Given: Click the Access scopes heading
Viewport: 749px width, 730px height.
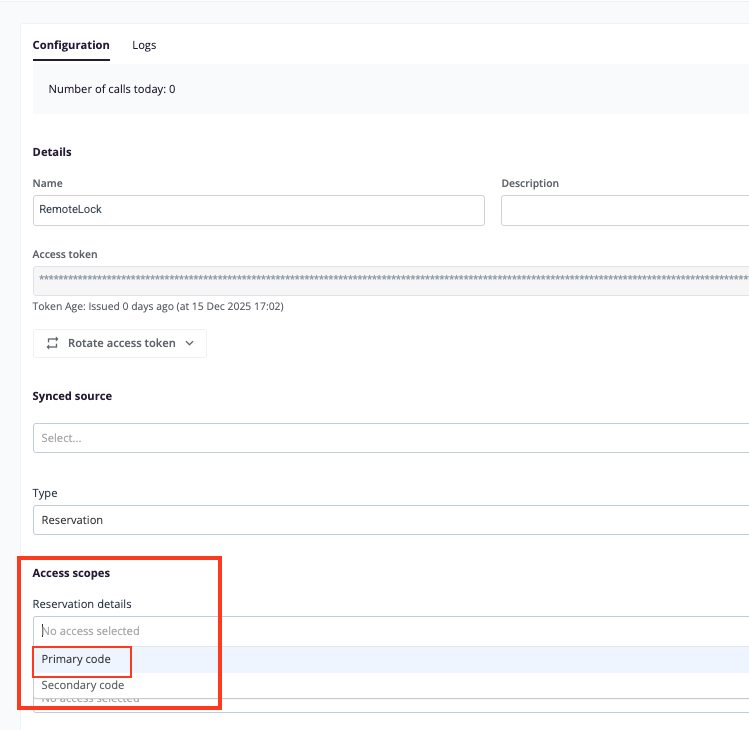Looking at the screenshot, I should click(x=71, y=573).
